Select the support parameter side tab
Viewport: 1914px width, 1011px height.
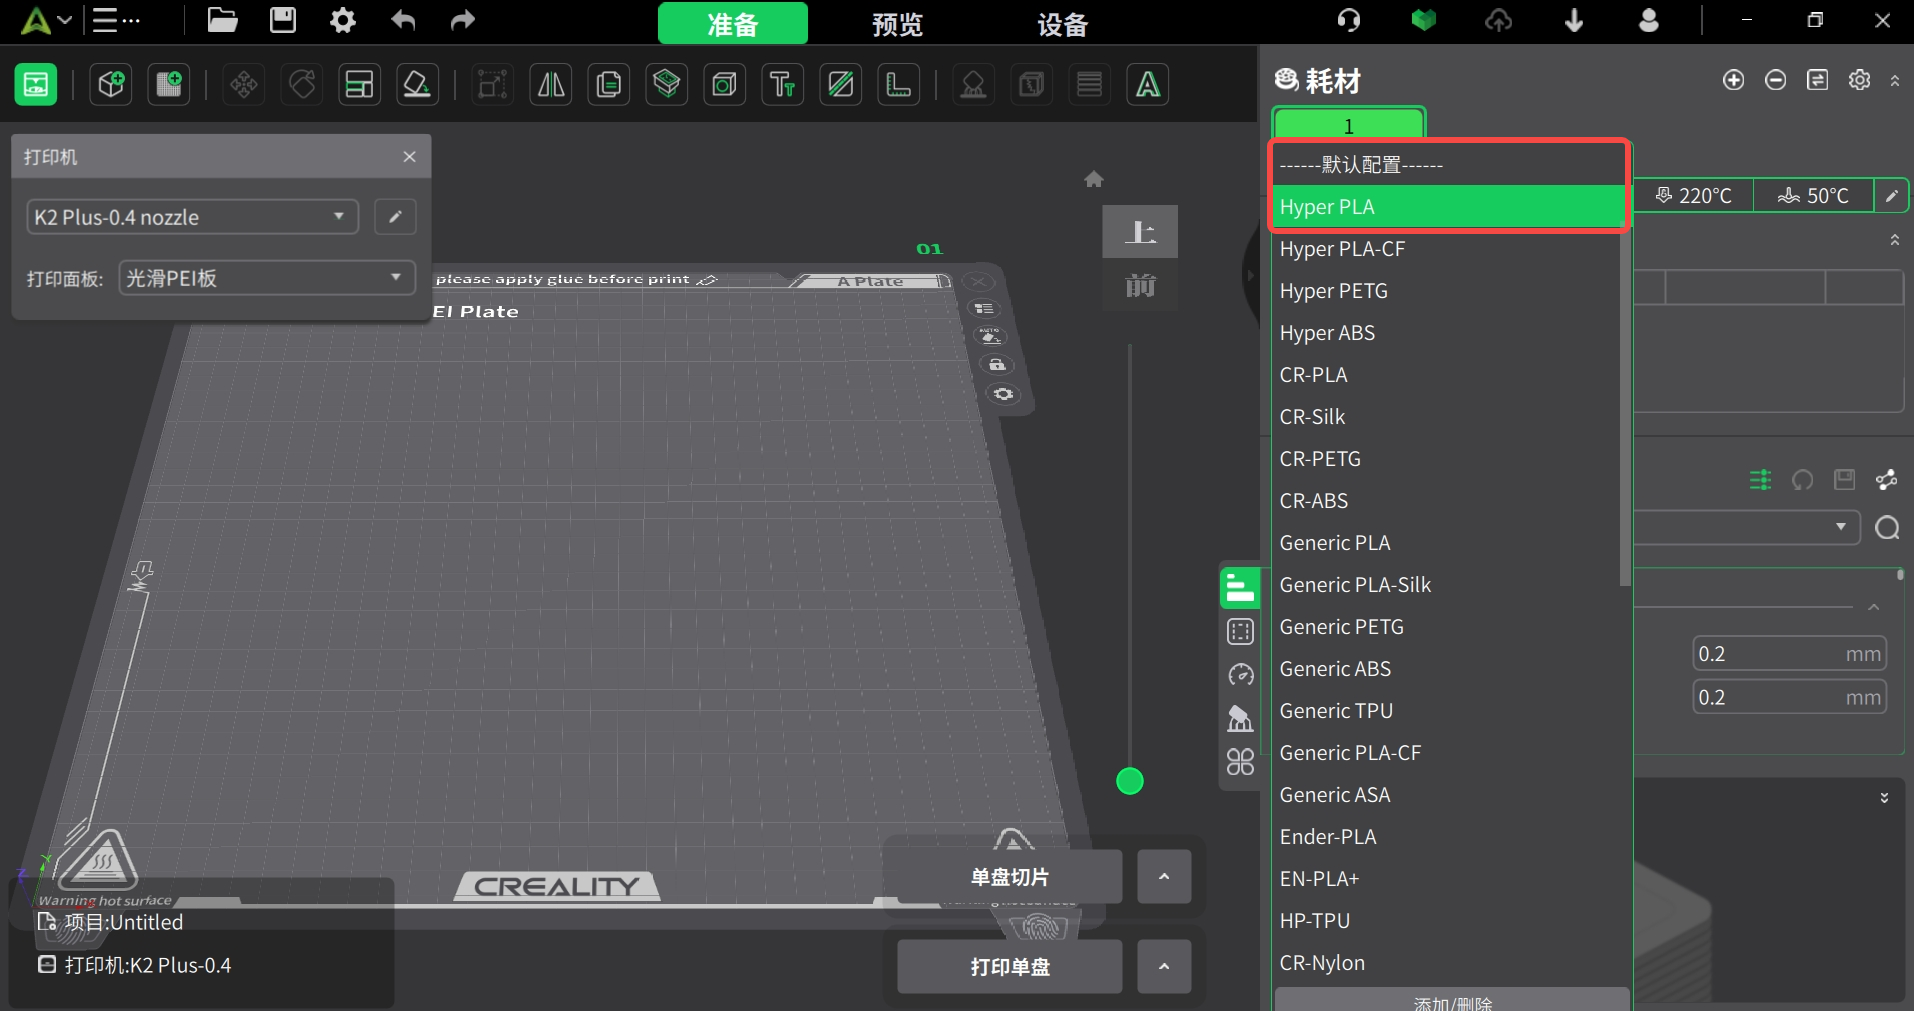pyautogui.click(x=1240, y=719)
